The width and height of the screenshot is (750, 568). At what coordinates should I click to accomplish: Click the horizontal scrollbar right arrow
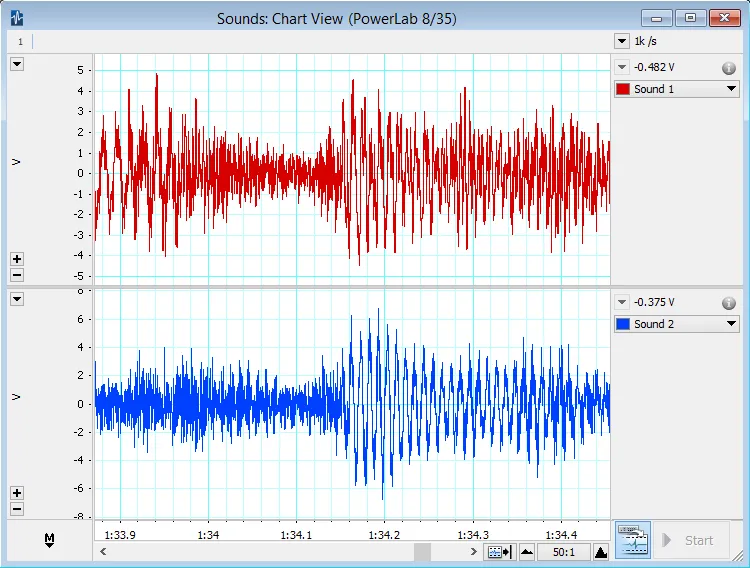coord(474,552)
